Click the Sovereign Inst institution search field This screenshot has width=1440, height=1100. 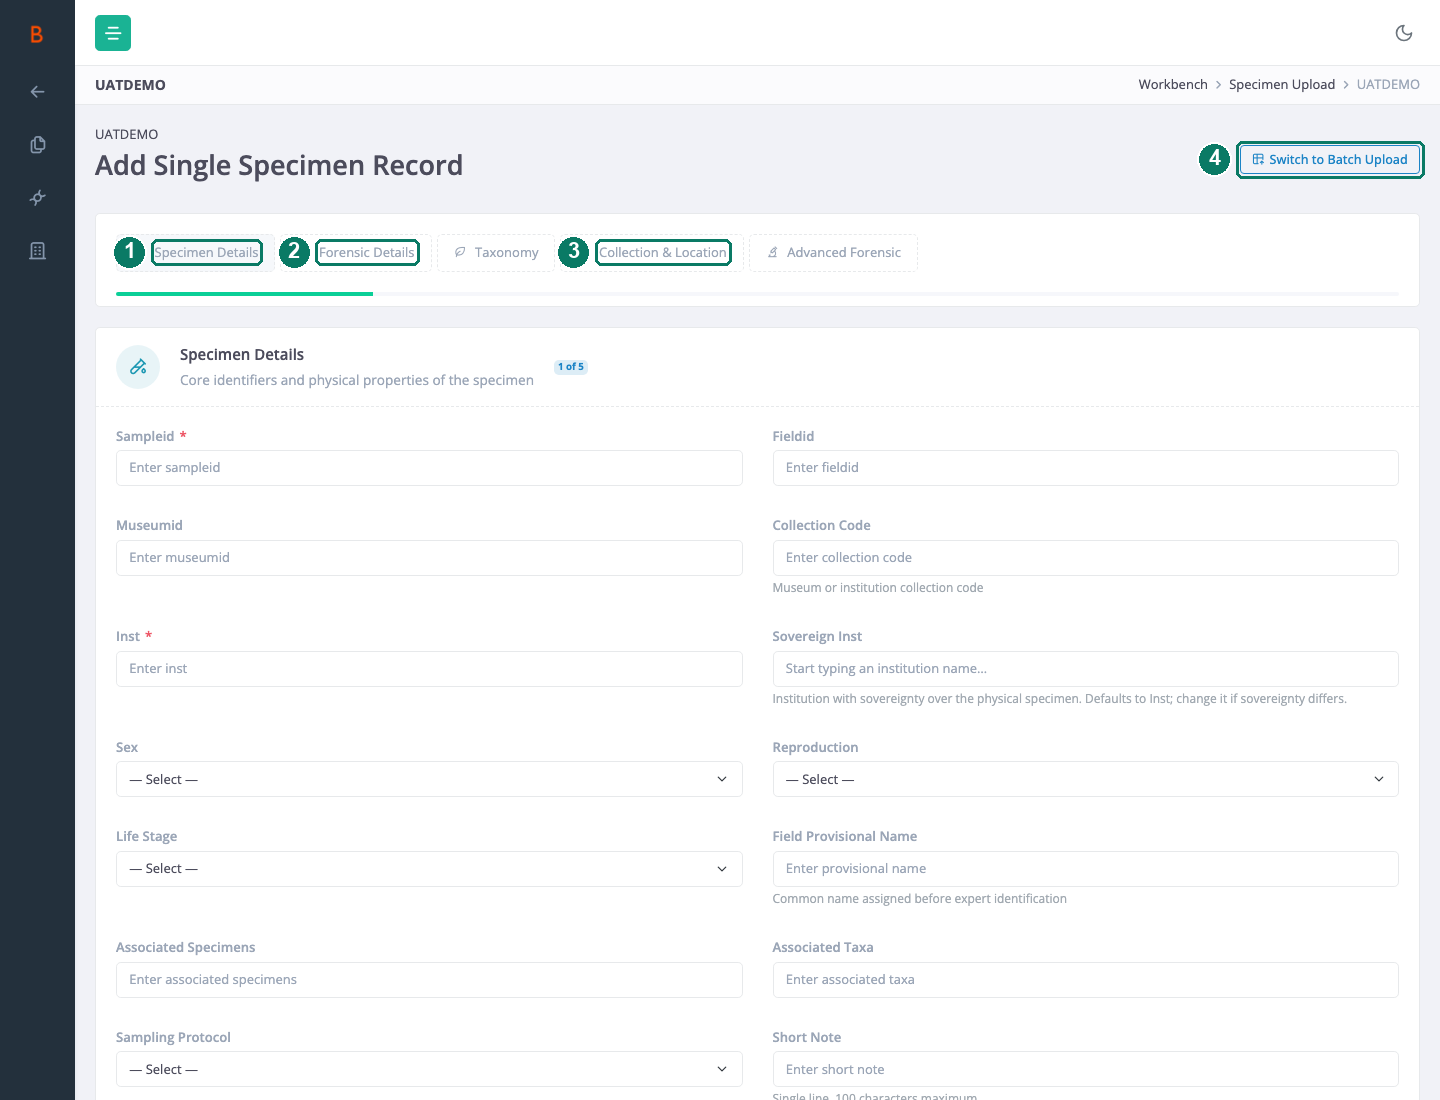(x=1085, y=669)
